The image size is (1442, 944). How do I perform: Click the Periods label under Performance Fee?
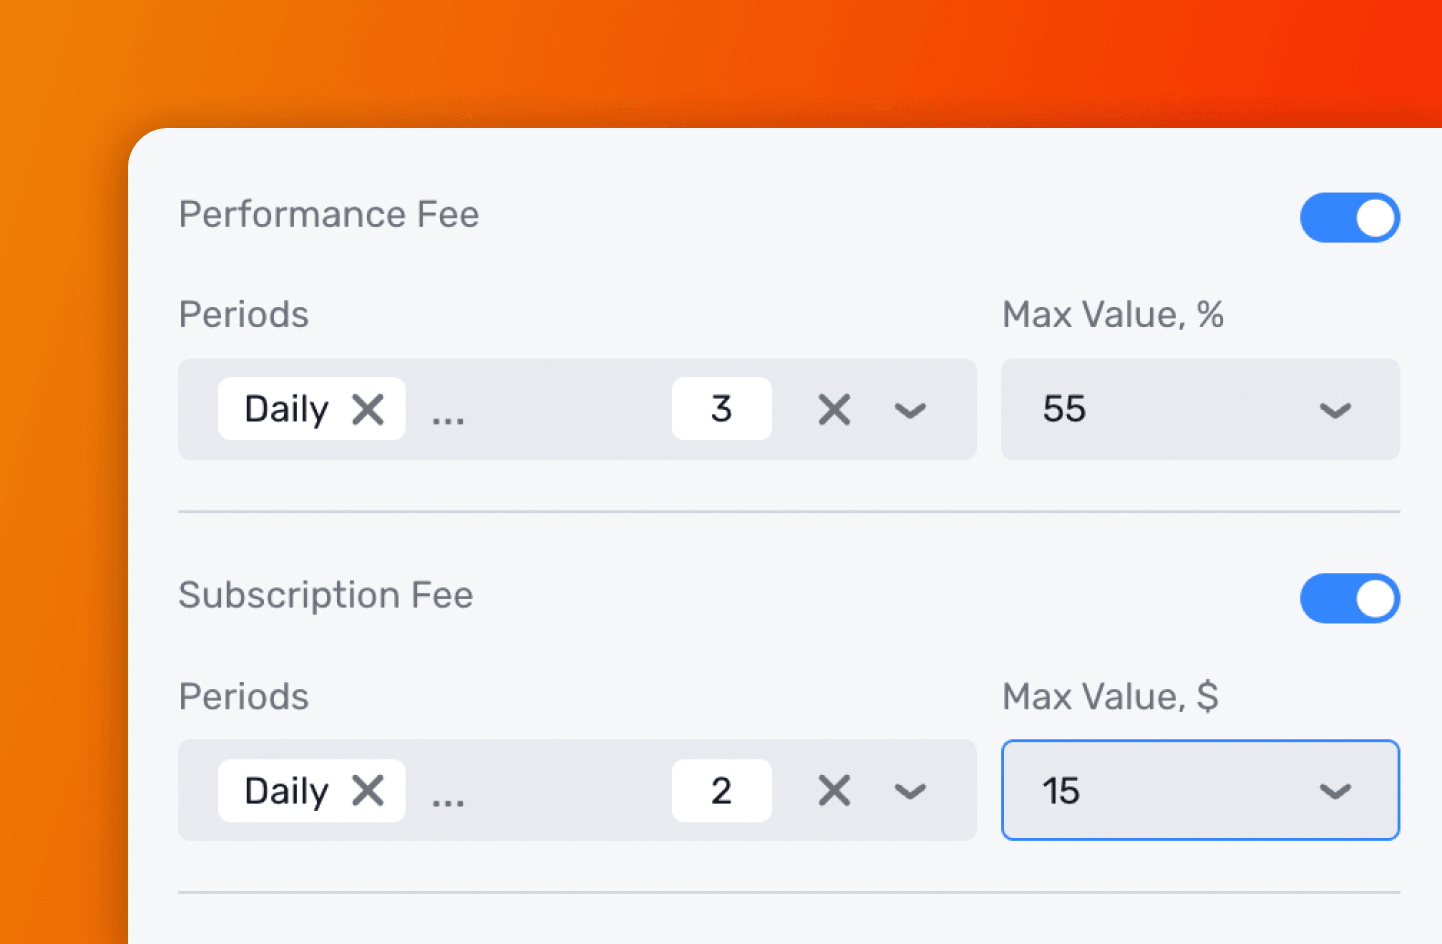pos(243,314)
